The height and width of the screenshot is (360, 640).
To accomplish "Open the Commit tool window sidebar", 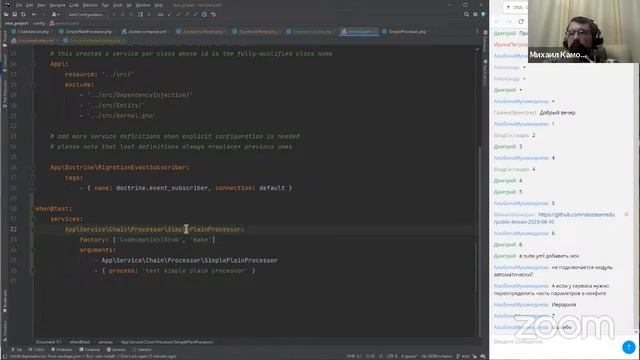I will coord(4,62).
